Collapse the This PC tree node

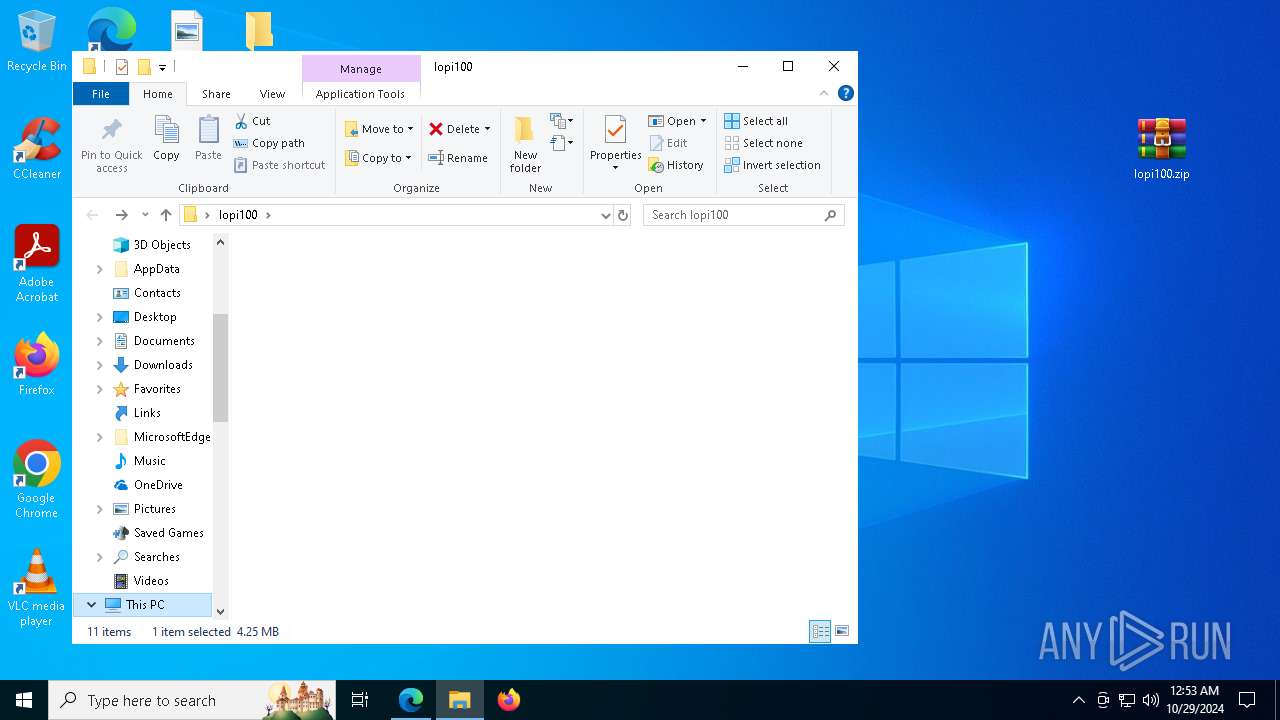click(x=91, y=605)
